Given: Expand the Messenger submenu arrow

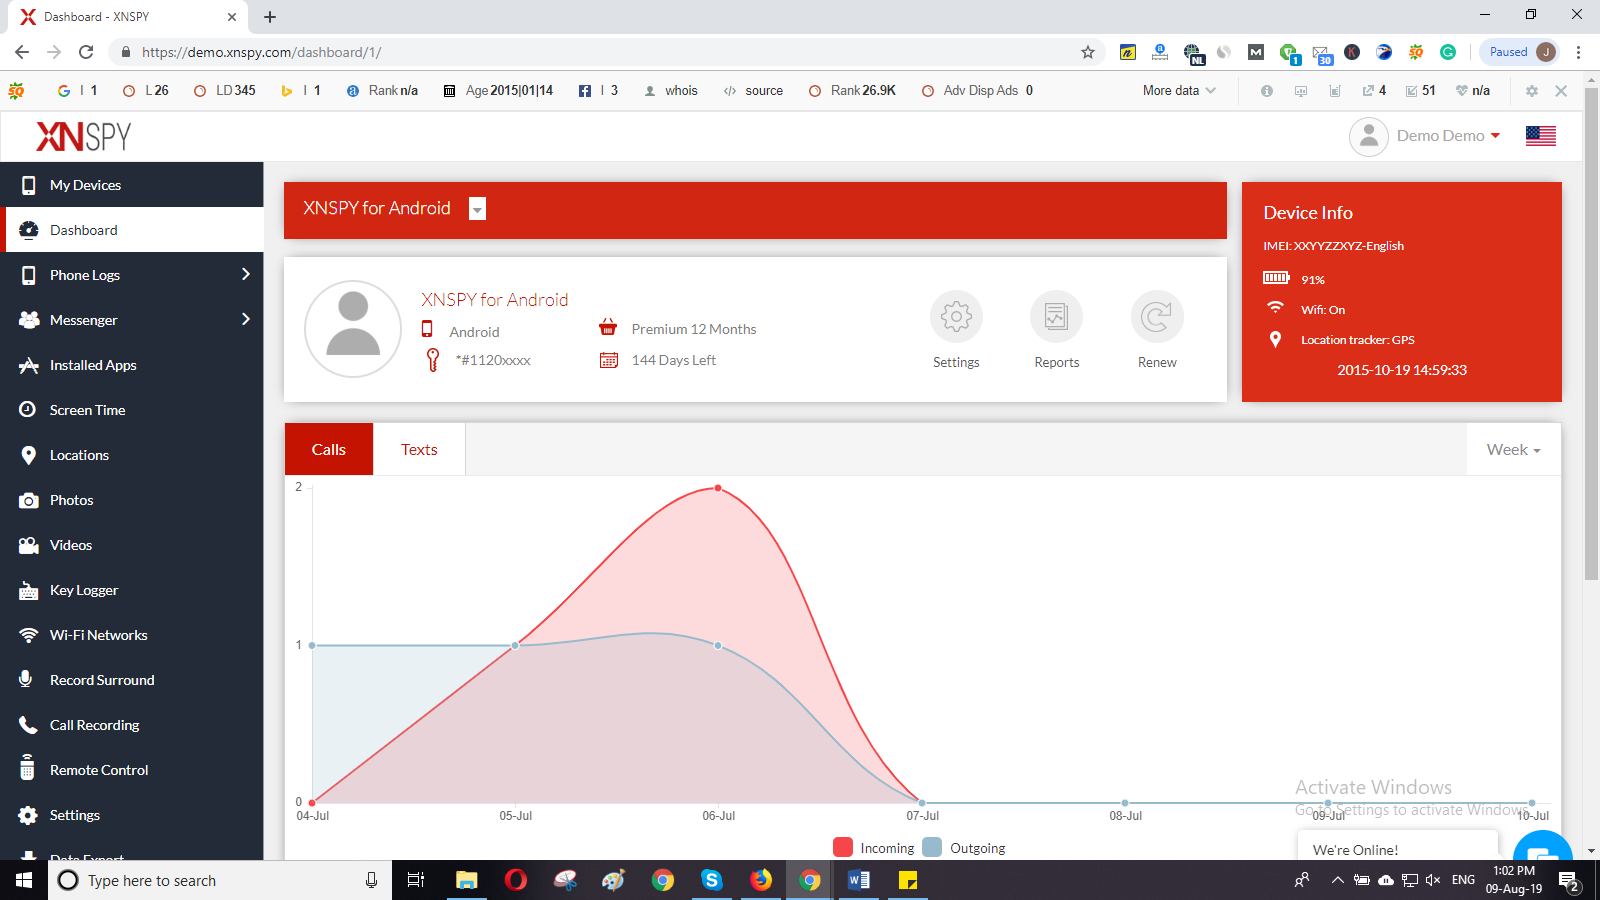Looking at the screenshot, I should (245, 319).
